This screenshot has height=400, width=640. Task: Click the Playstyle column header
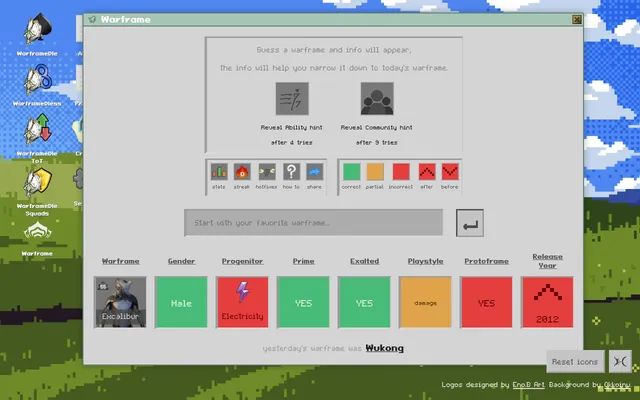point(425,261)
